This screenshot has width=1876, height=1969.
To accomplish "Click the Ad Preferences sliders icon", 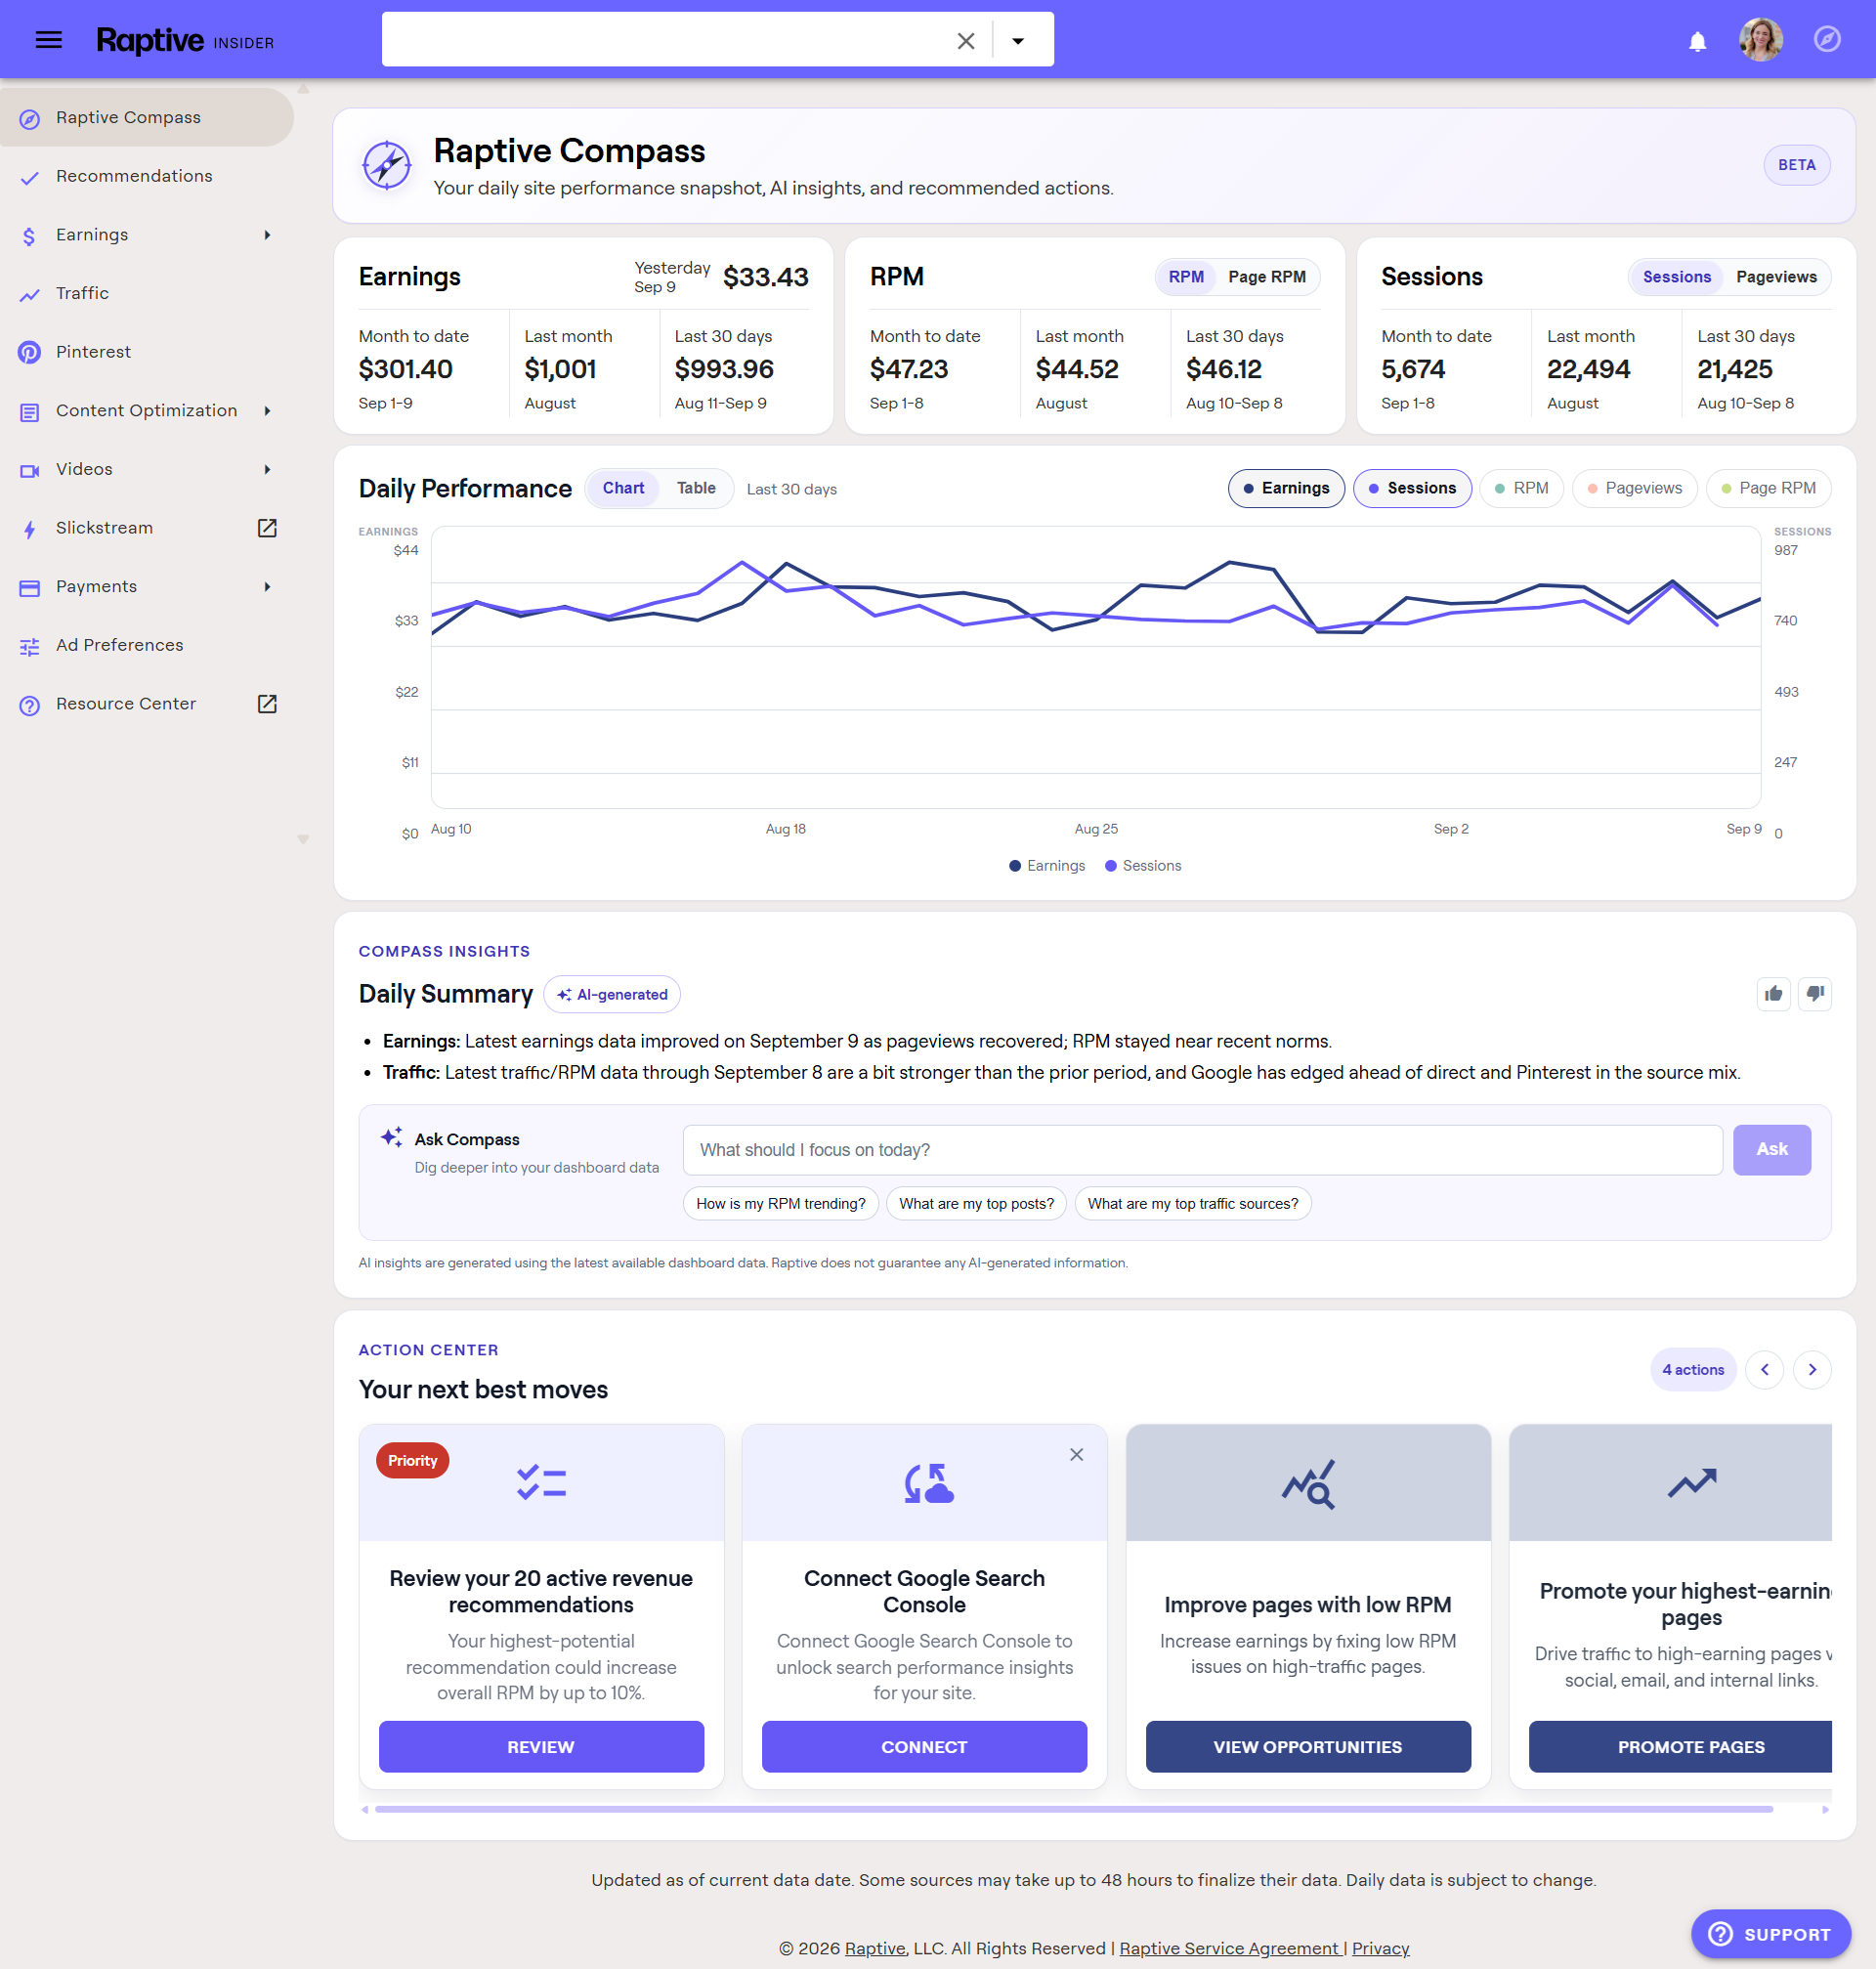I will coord(30,647).
